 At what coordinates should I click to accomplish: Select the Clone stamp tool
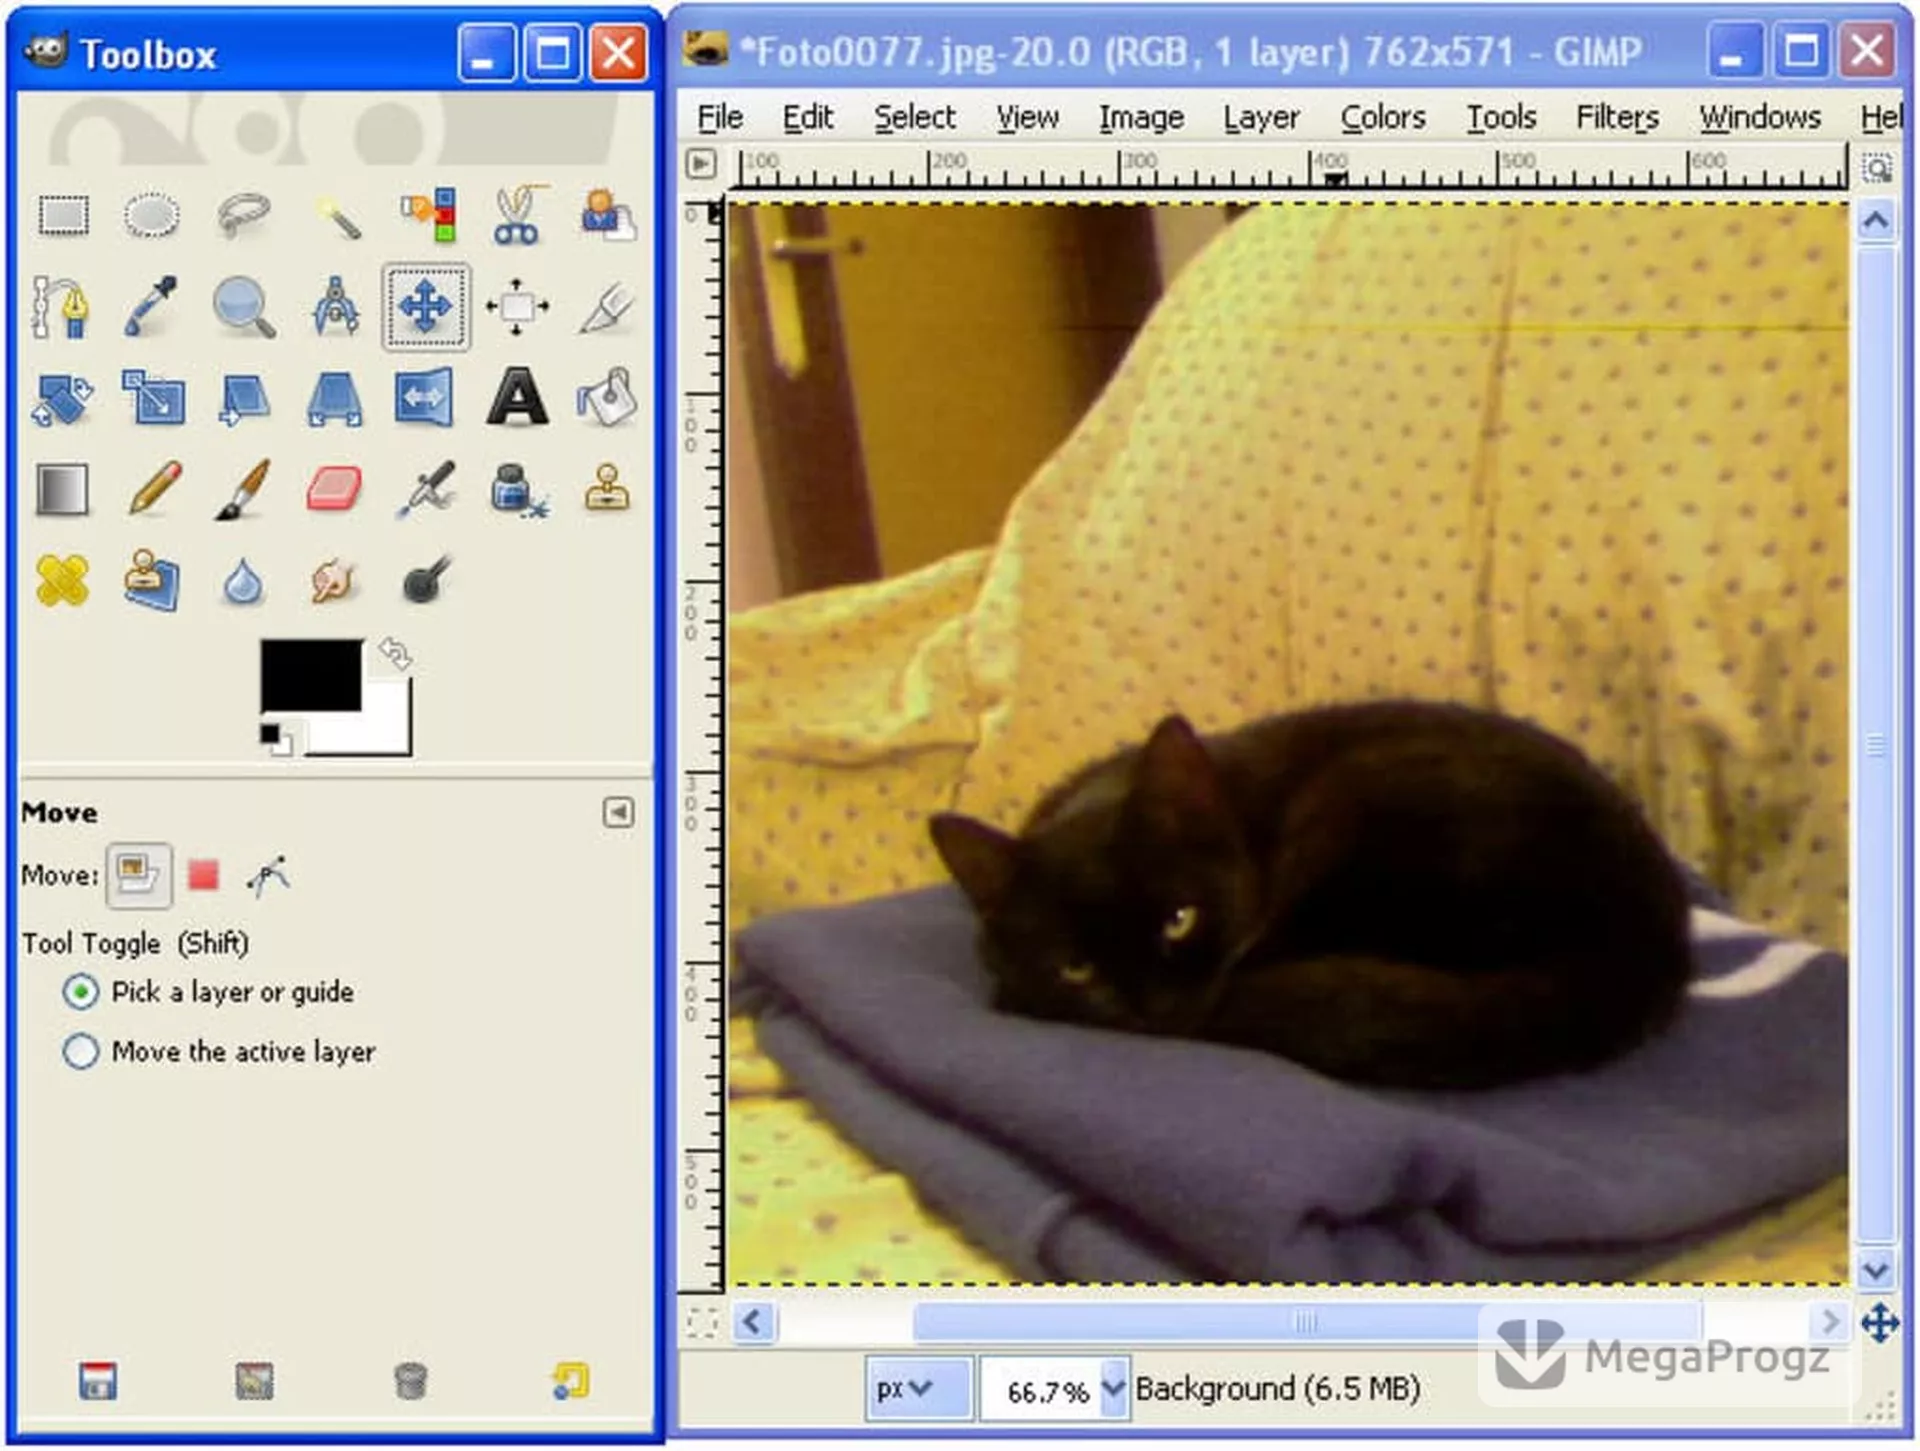(608, 488)
